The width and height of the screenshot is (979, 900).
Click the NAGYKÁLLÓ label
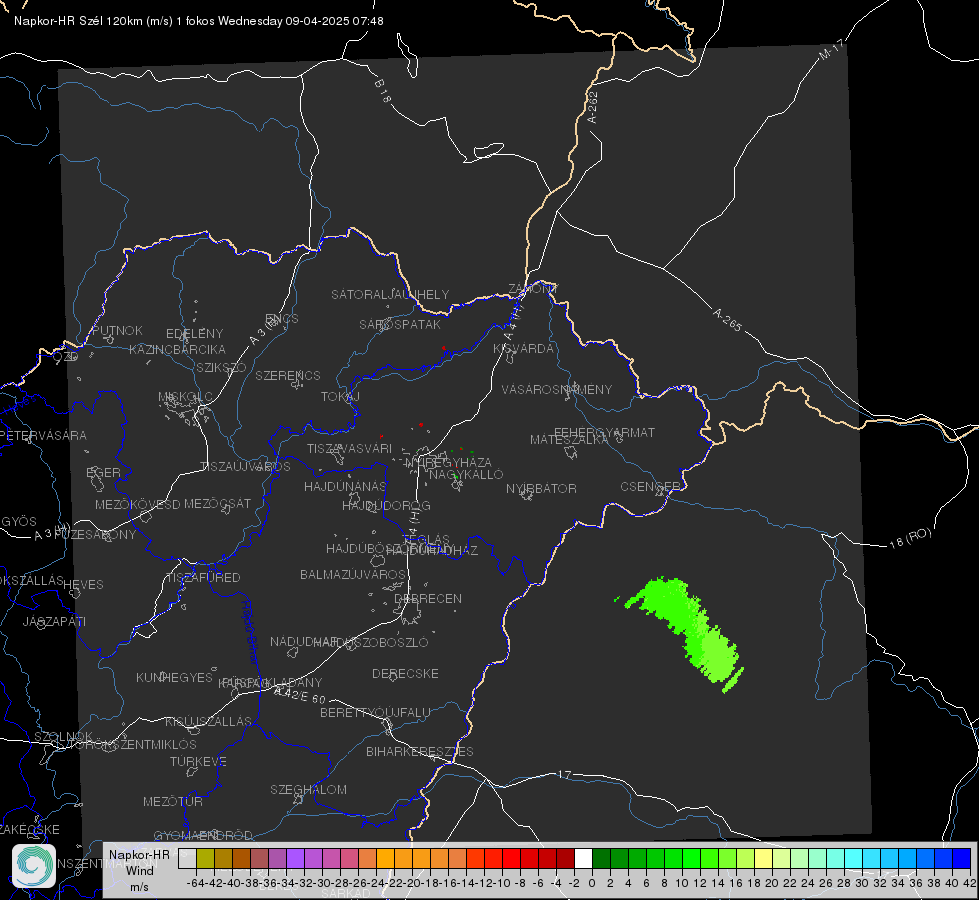click(x=466, y=475)
